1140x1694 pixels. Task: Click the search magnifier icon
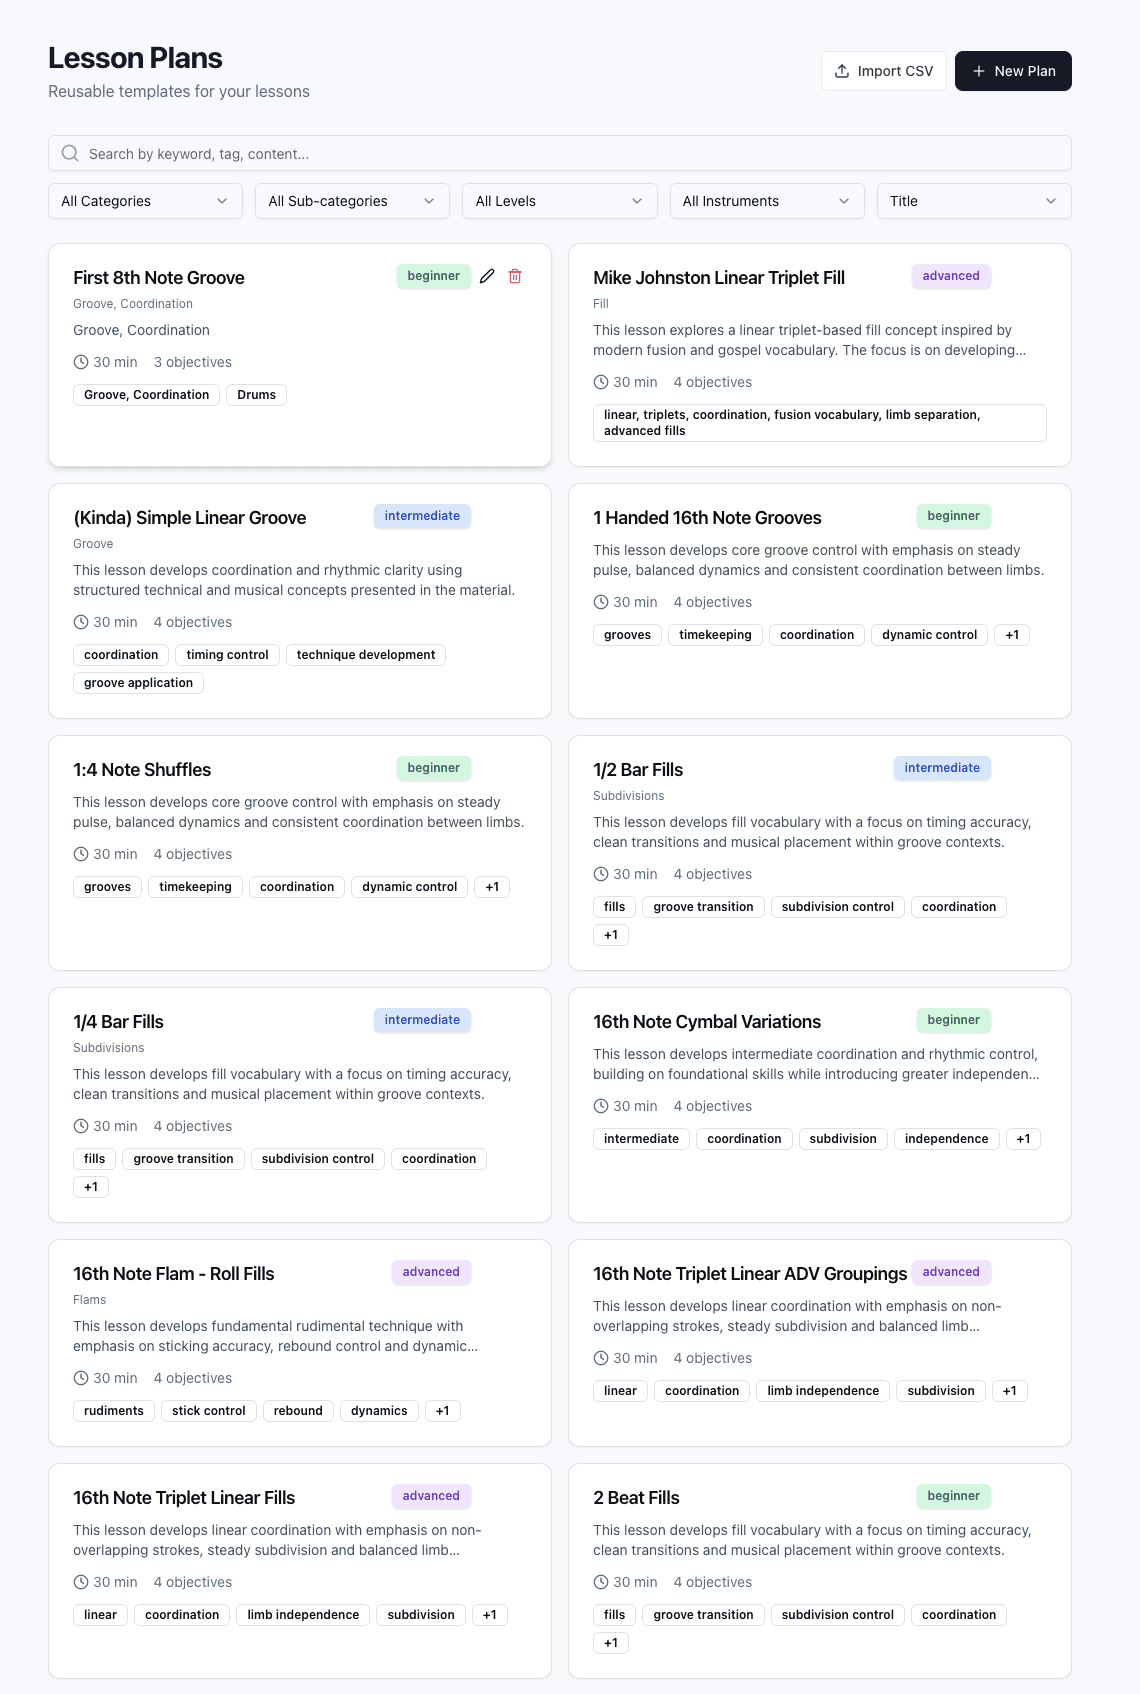point(70,153)
